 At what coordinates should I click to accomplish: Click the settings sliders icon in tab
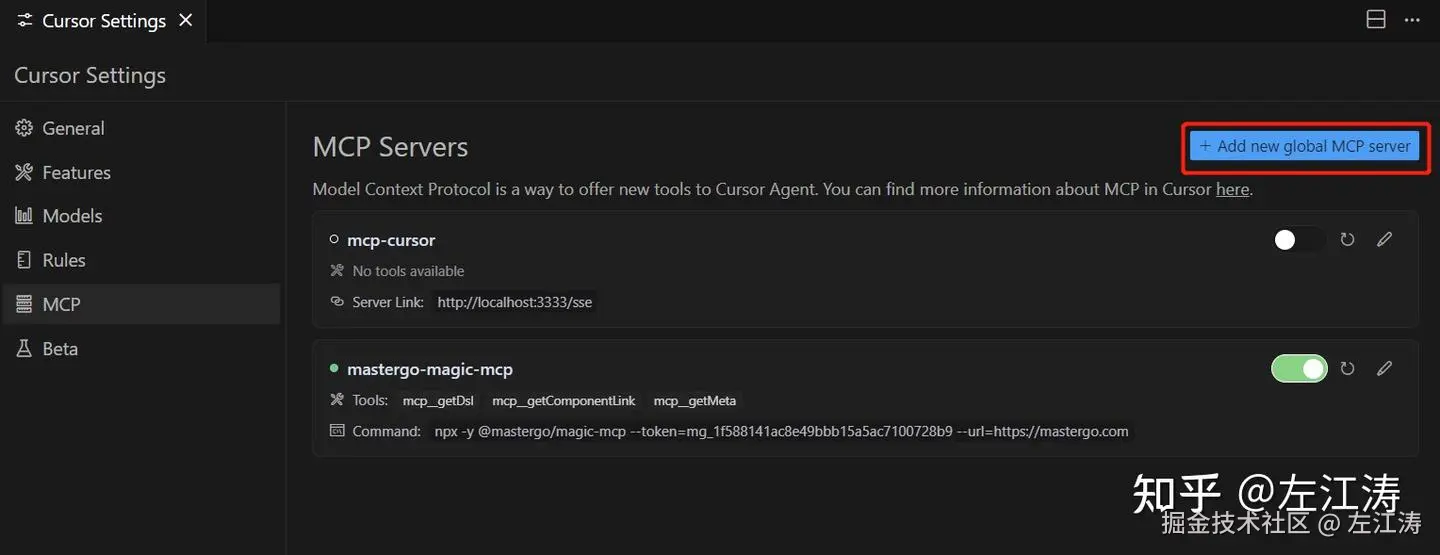click(x=25, y=20)
